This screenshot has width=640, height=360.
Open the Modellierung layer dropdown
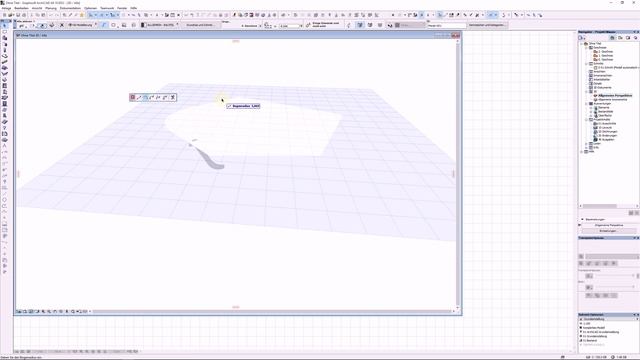pos(82,25)
